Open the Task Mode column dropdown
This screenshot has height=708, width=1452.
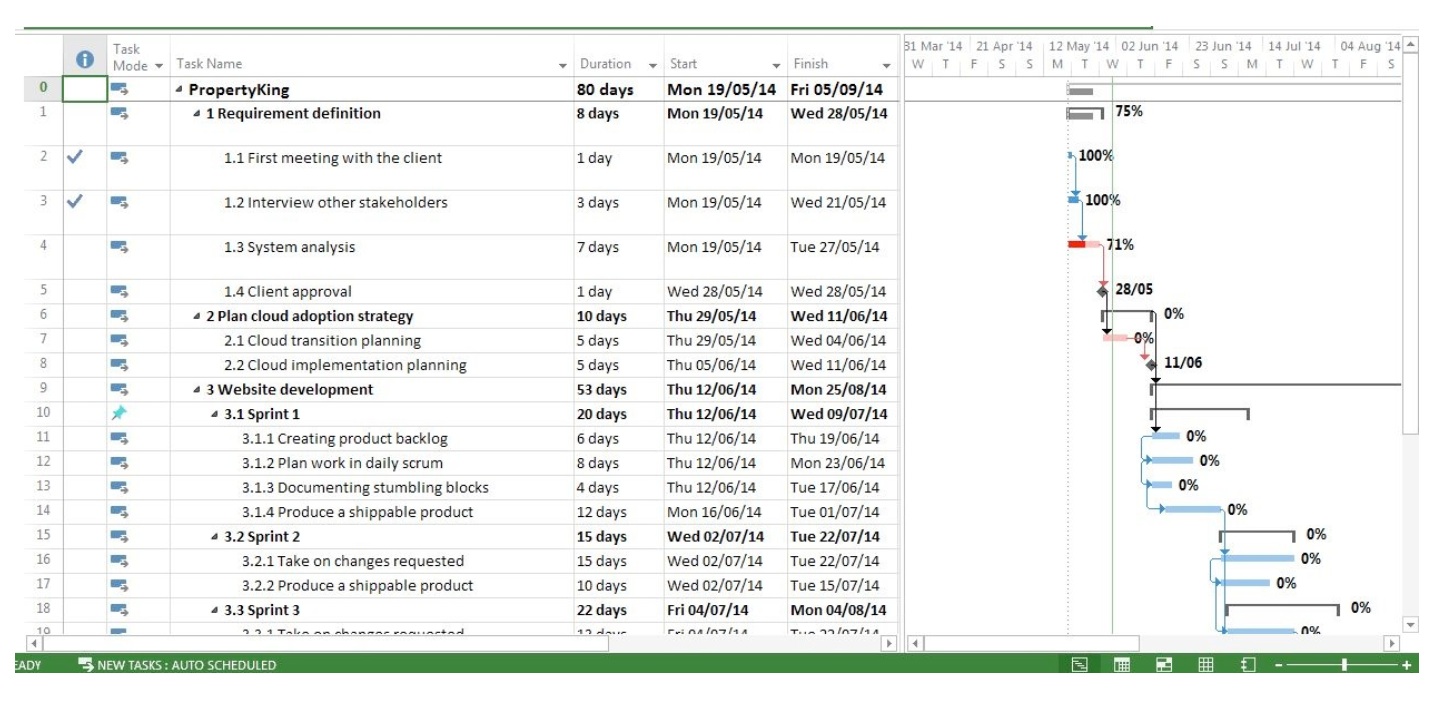pyautogui.click(x=157, y=66)
